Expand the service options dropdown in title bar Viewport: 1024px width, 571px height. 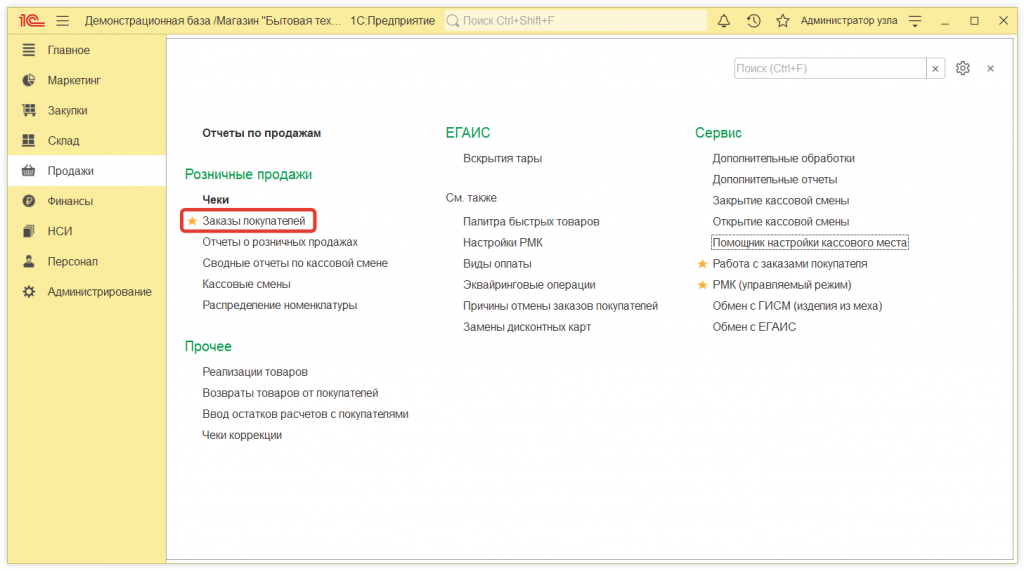tap(914, 20)
